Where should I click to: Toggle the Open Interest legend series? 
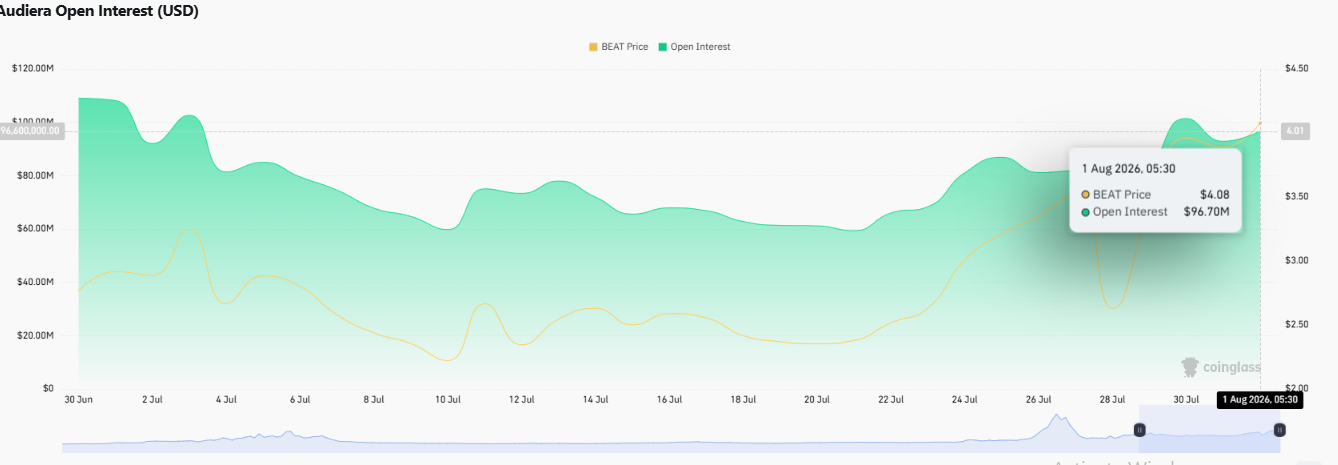[x=694, y=47]
